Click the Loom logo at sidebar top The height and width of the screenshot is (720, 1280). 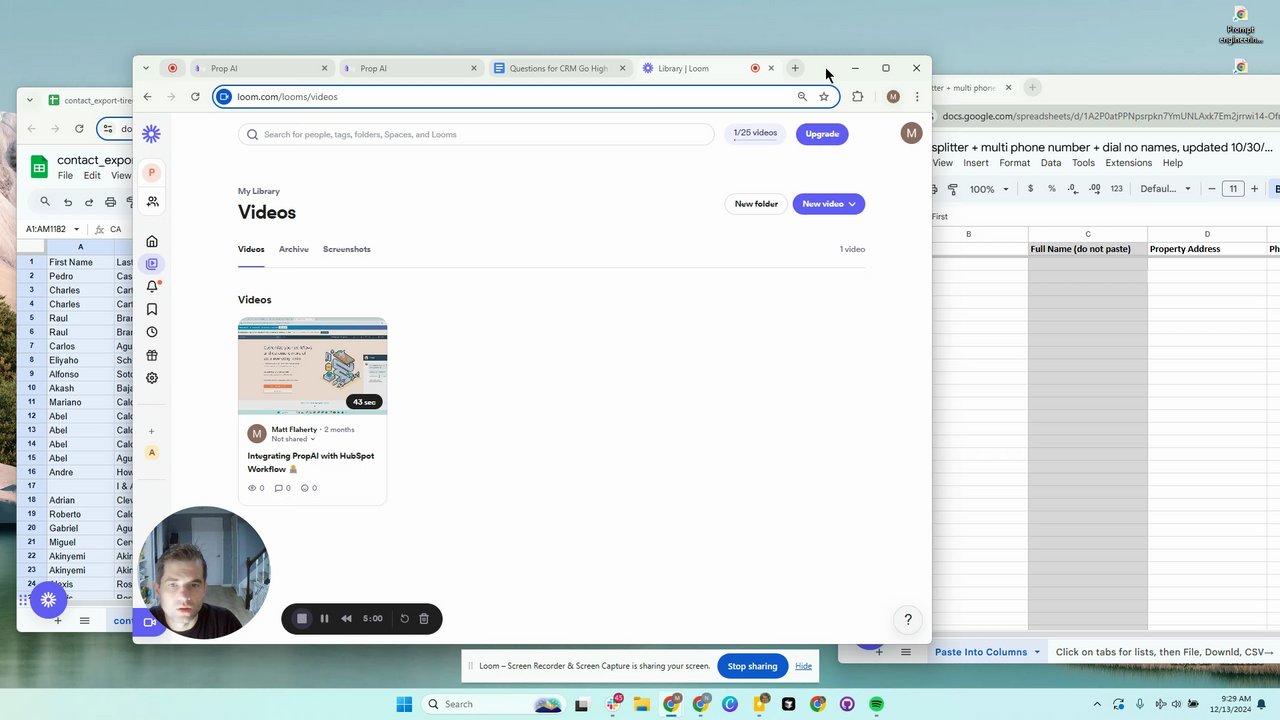(151, 134)
